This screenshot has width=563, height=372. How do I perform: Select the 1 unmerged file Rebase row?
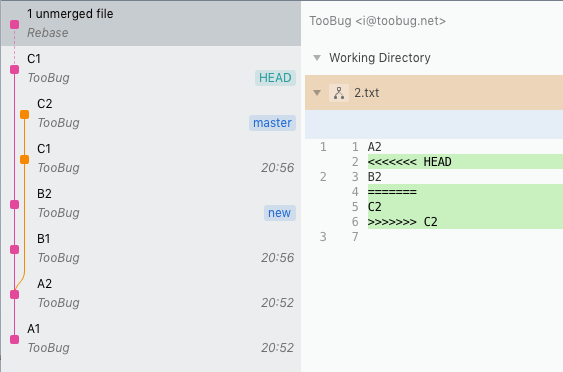(151, 23)
